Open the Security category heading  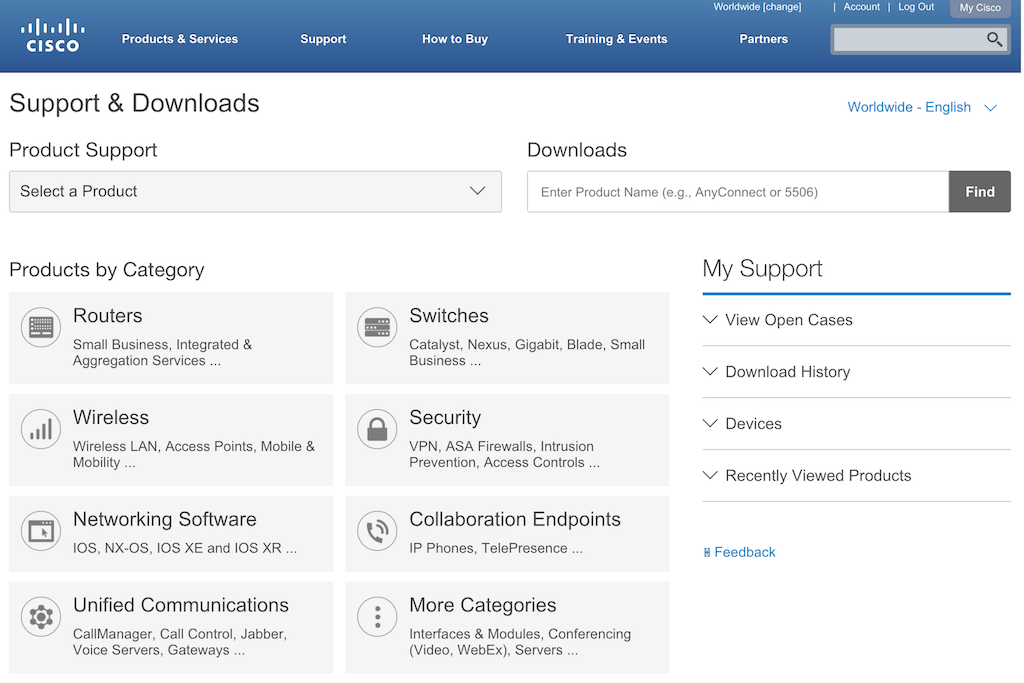(x=445, y=417)
